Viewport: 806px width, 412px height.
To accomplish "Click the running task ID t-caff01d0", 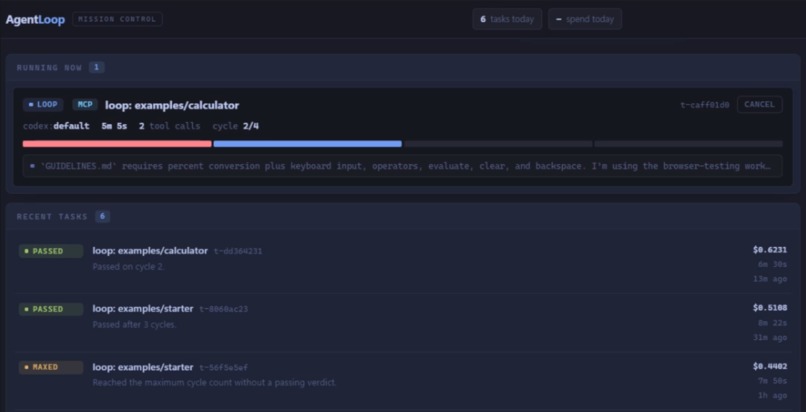I will pyautogui.click(x=705, y=105).
